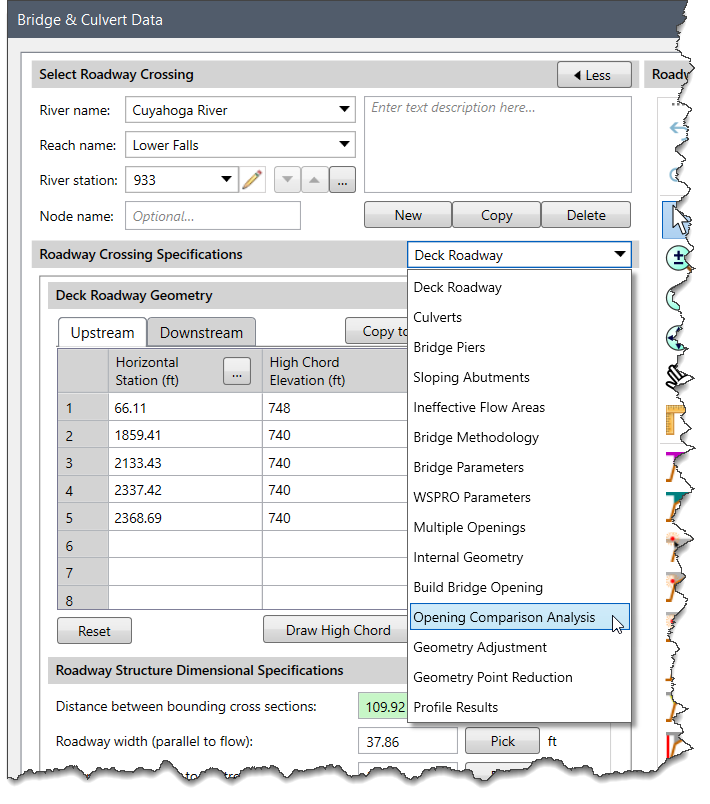Choose Deck Roadway from the list

click(x=519, y=287)
